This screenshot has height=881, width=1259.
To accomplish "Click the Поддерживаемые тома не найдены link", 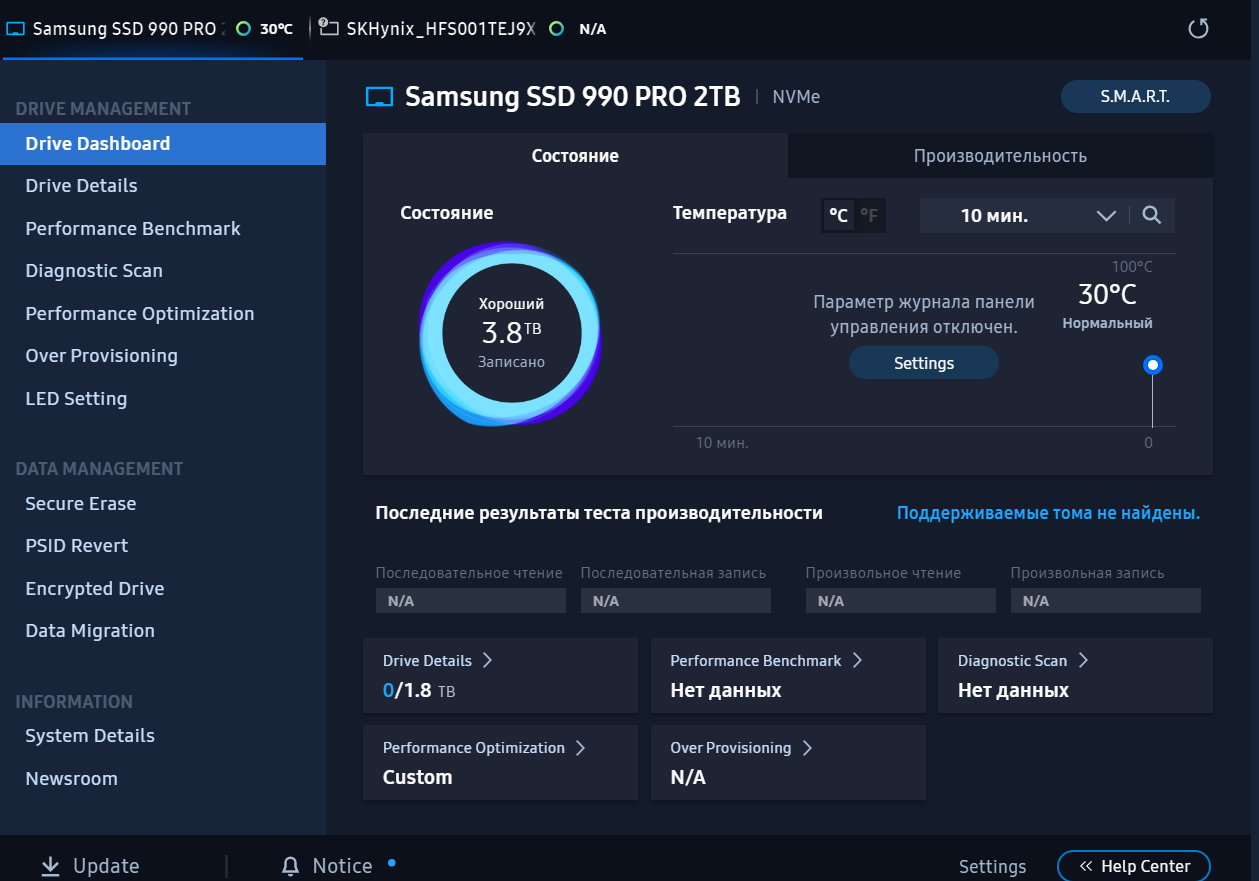I will click(x=1048, y=513).
